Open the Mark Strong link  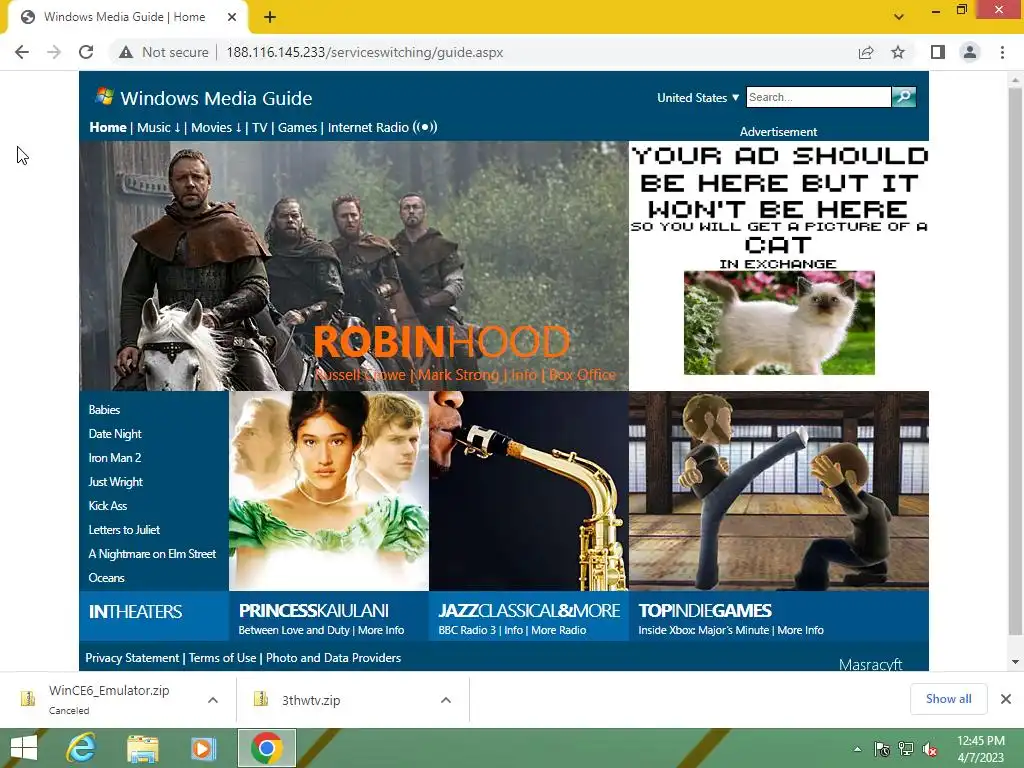pos(458,375)
